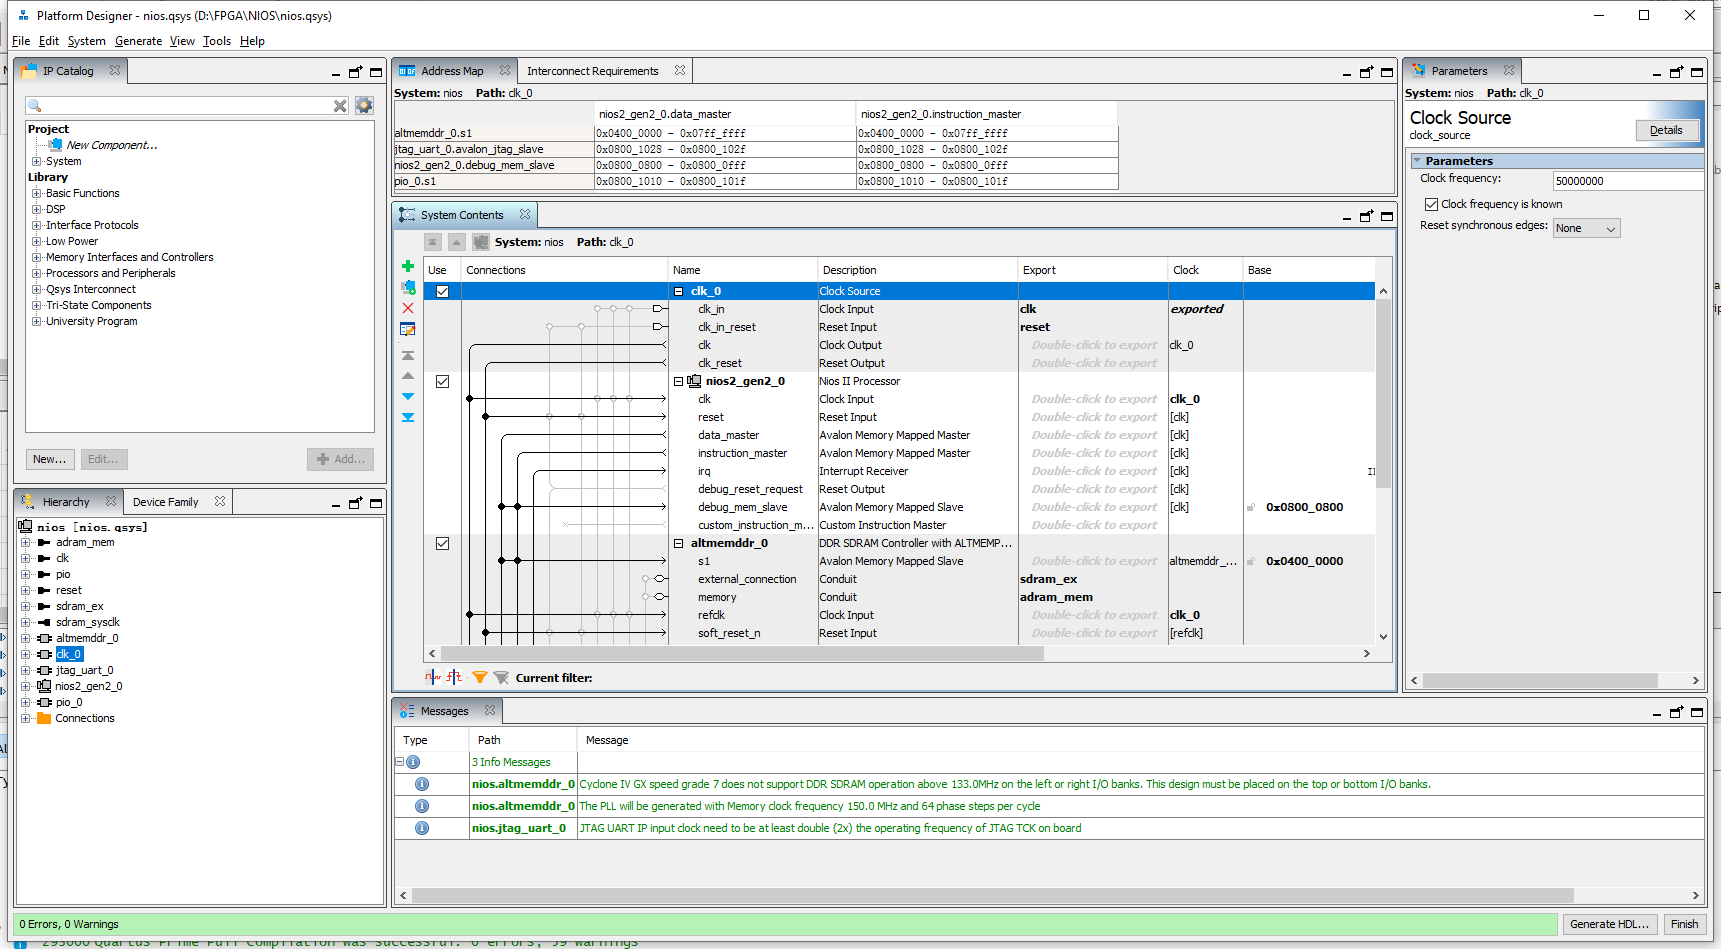
Task: Select New Component item in Project
Action: click(111, 145)
